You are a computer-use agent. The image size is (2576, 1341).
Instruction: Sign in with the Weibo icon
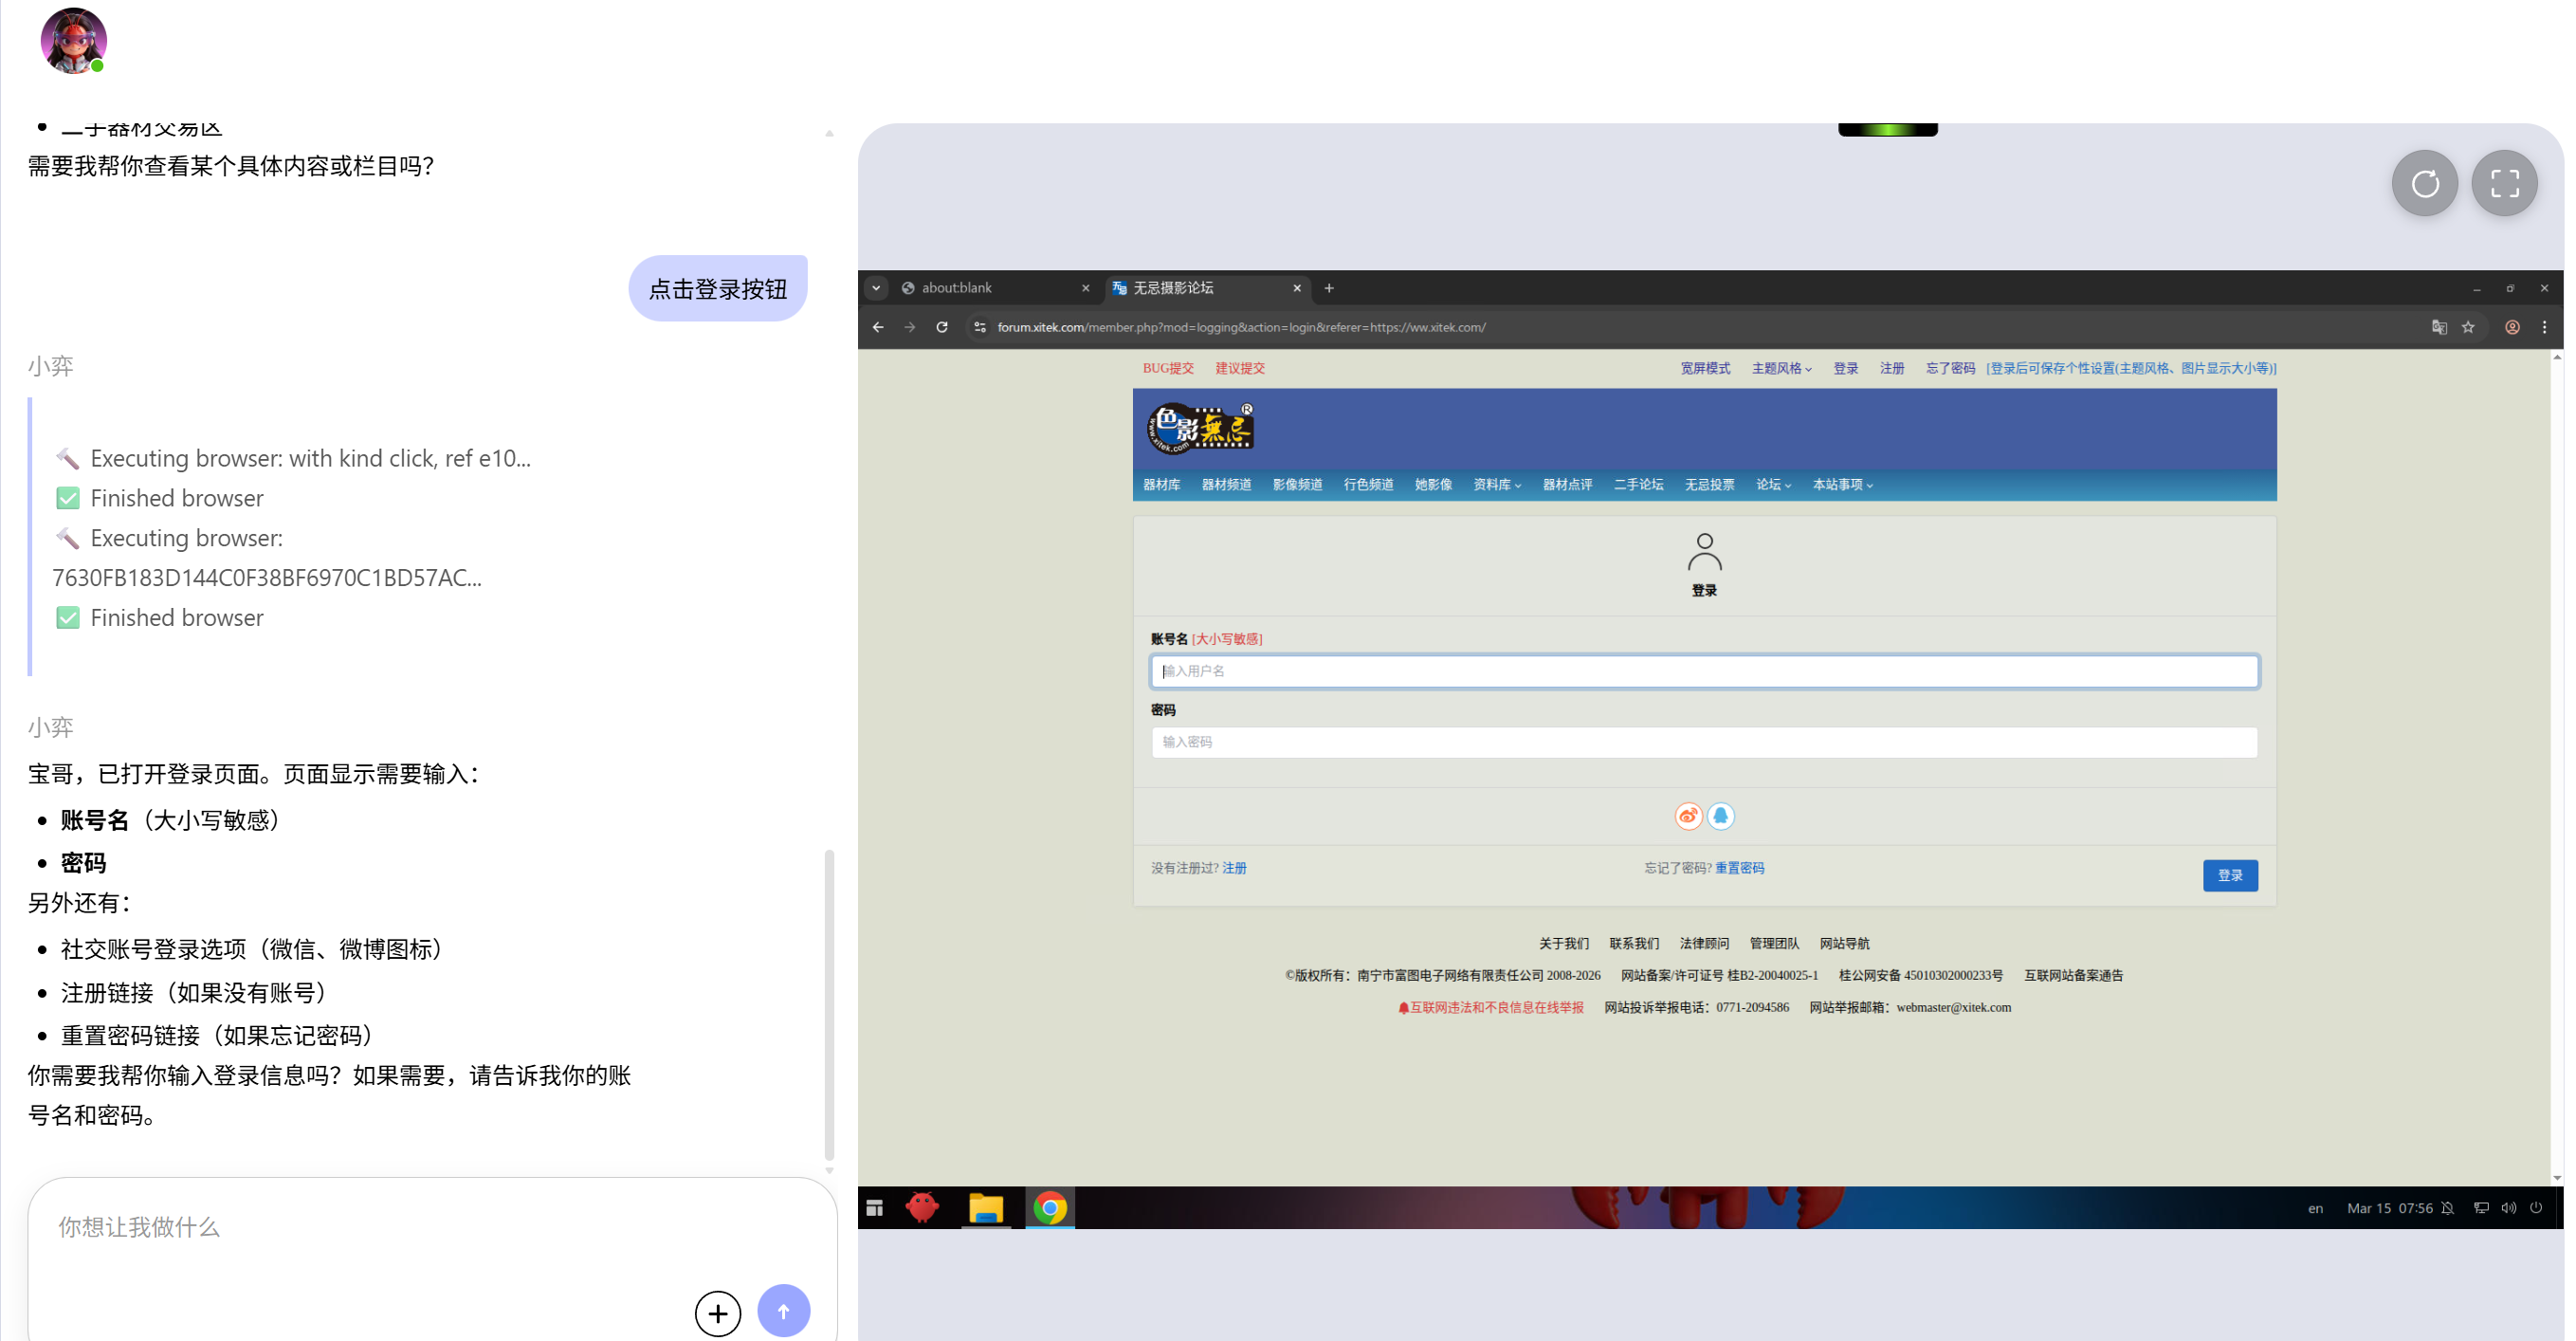pyautogui.click(x=1688, y=816)
